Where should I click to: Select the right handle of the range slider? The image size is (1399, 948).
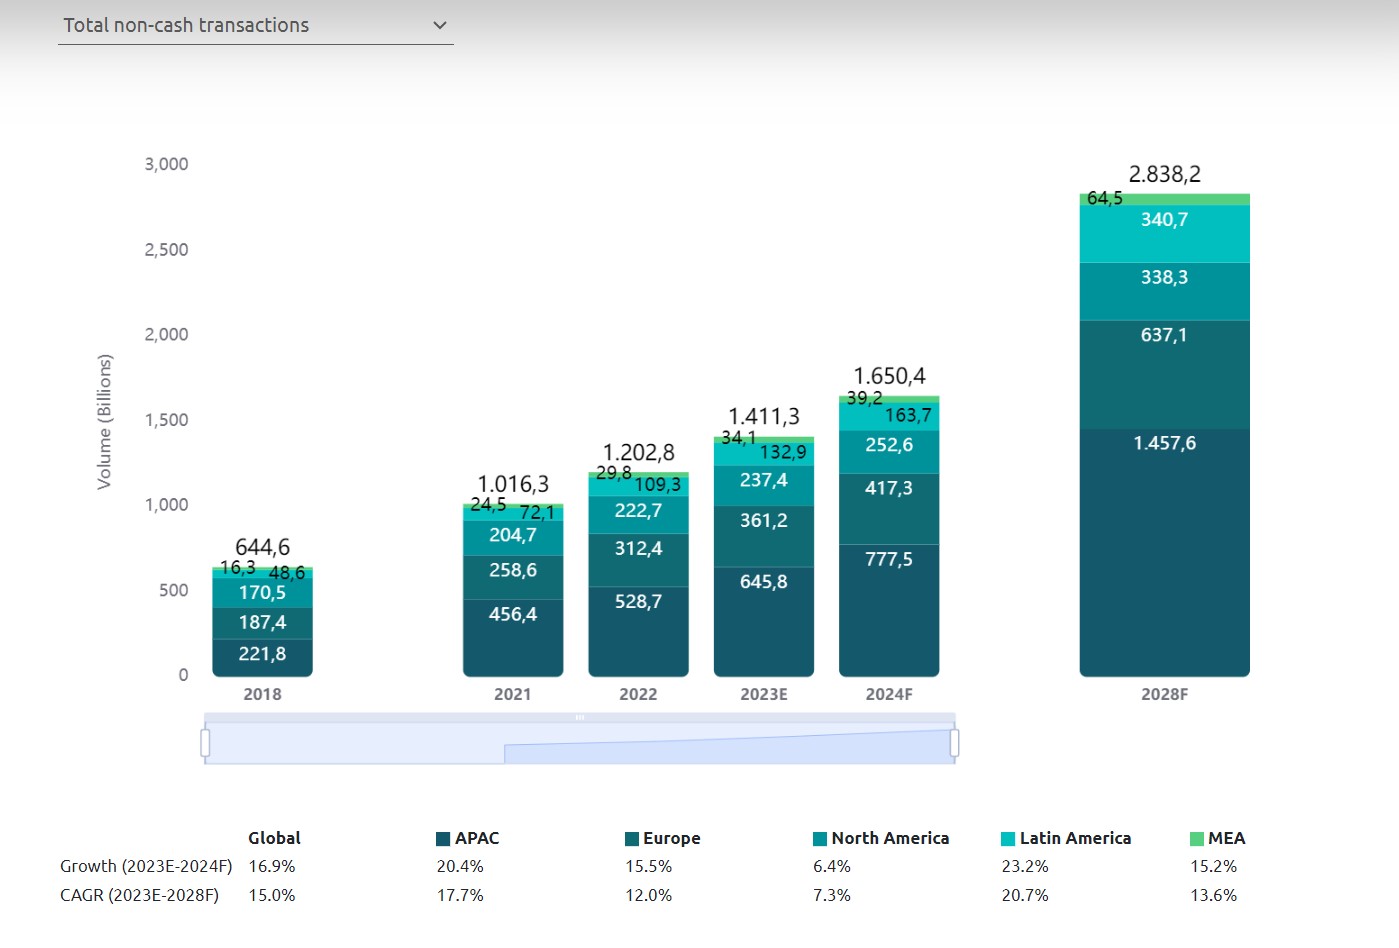coord(955,743)
